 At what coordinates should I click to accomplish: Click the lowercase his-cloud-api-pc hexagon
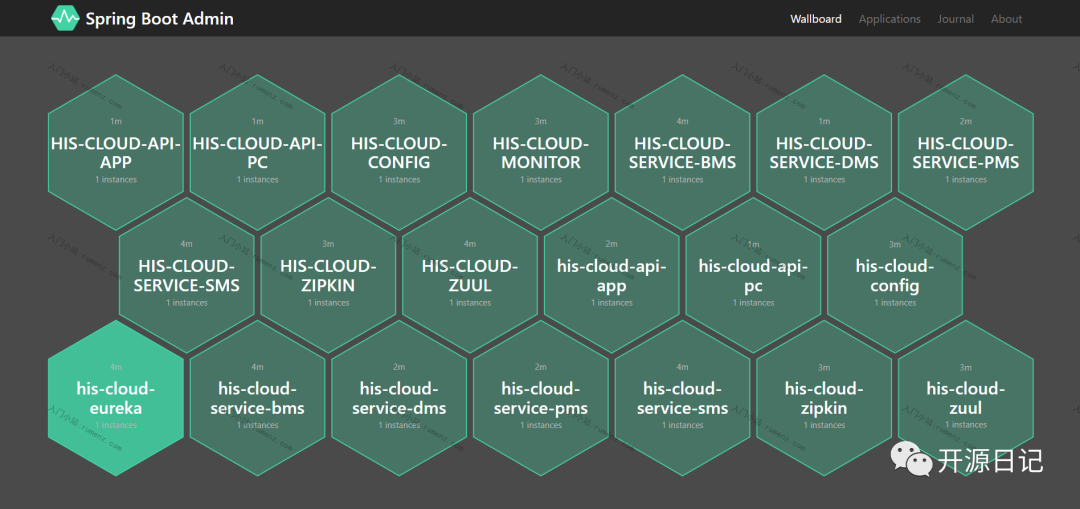pyautogui.click(x=754, y=276)
